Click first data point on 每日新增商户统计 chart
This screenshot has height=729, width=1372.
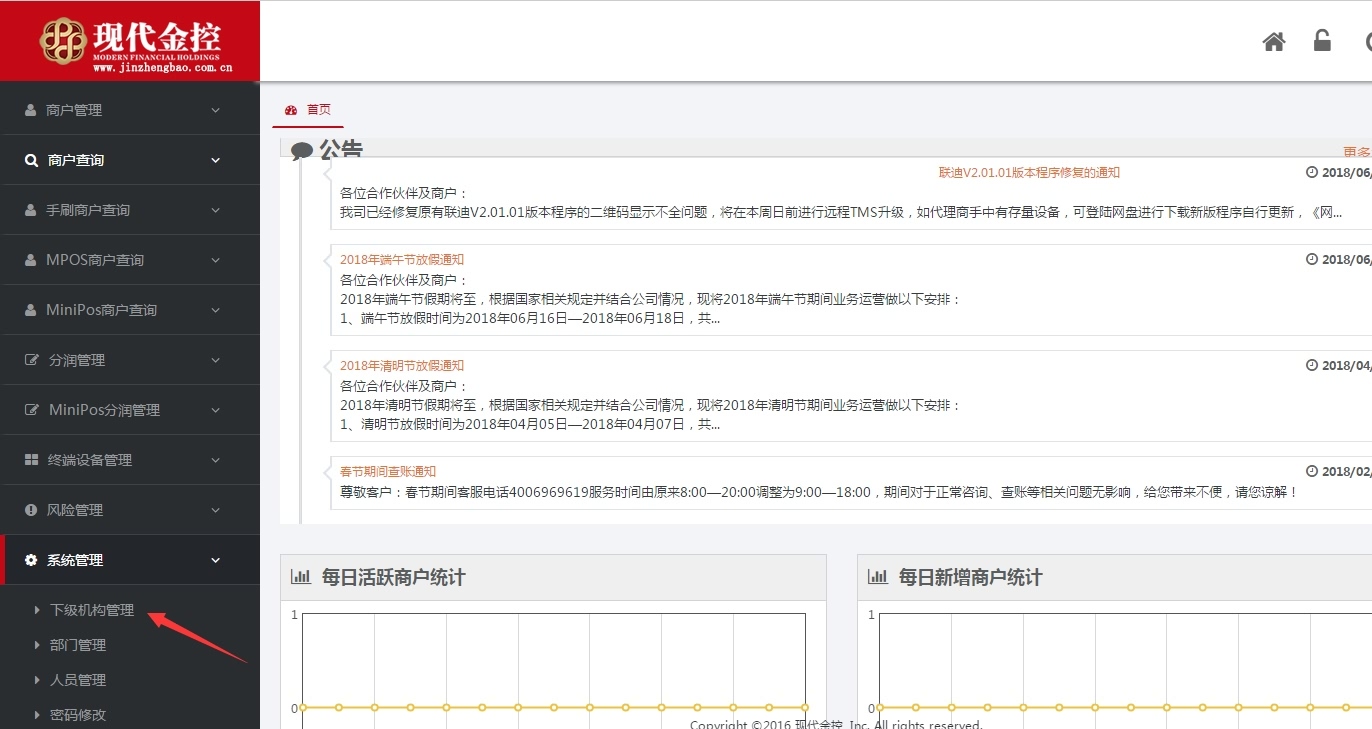pos(879,707)
